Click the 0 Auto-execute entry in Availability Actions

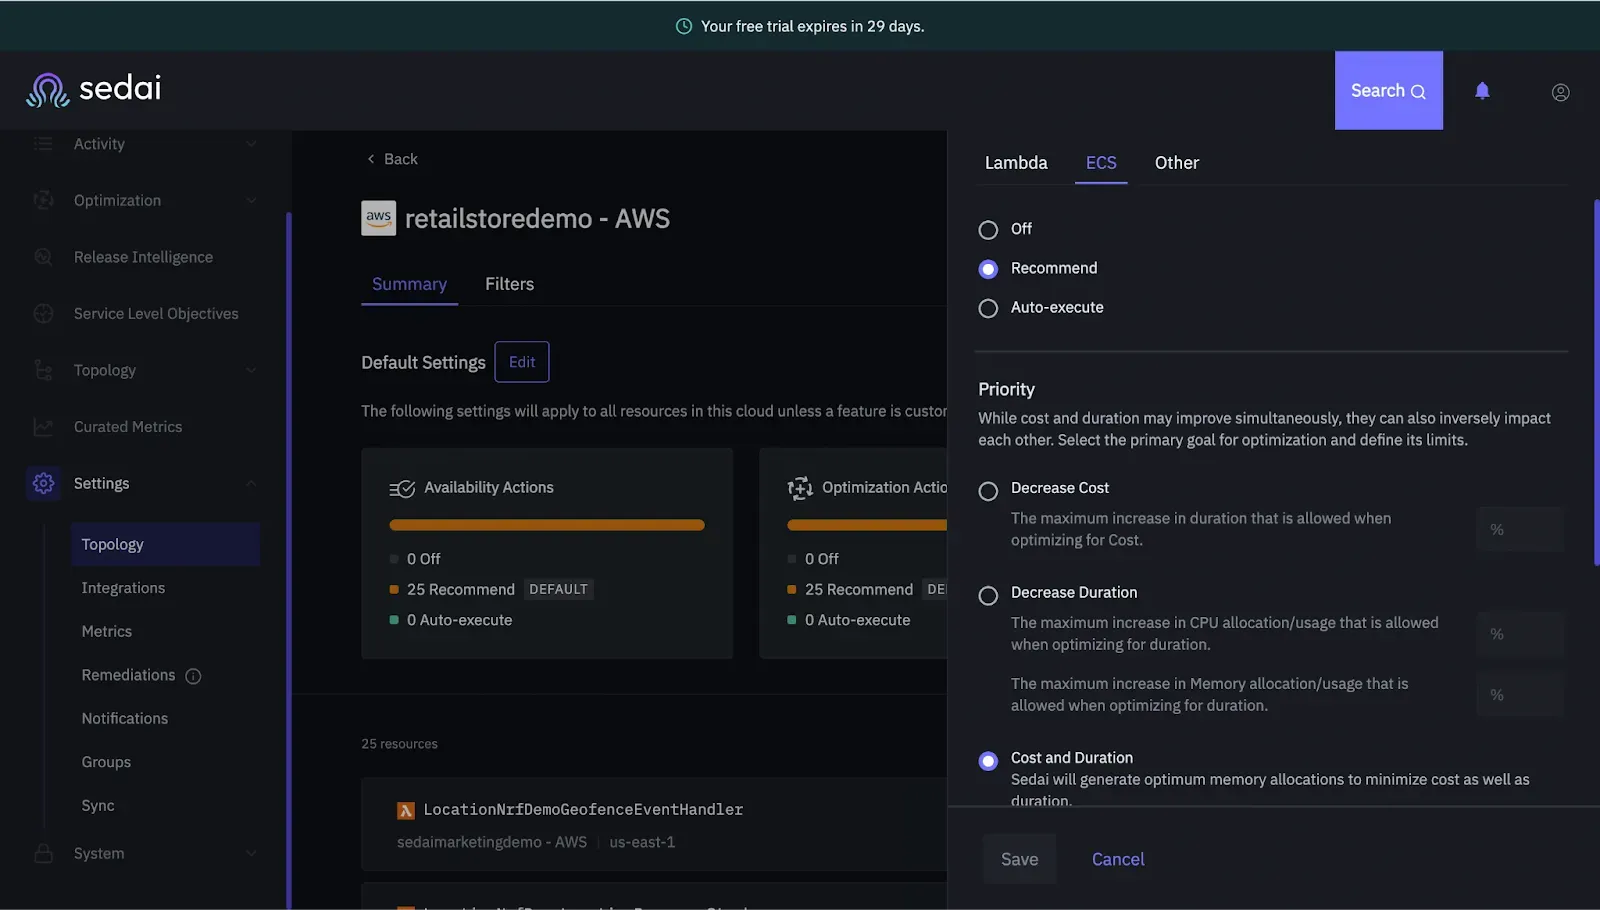459,620
